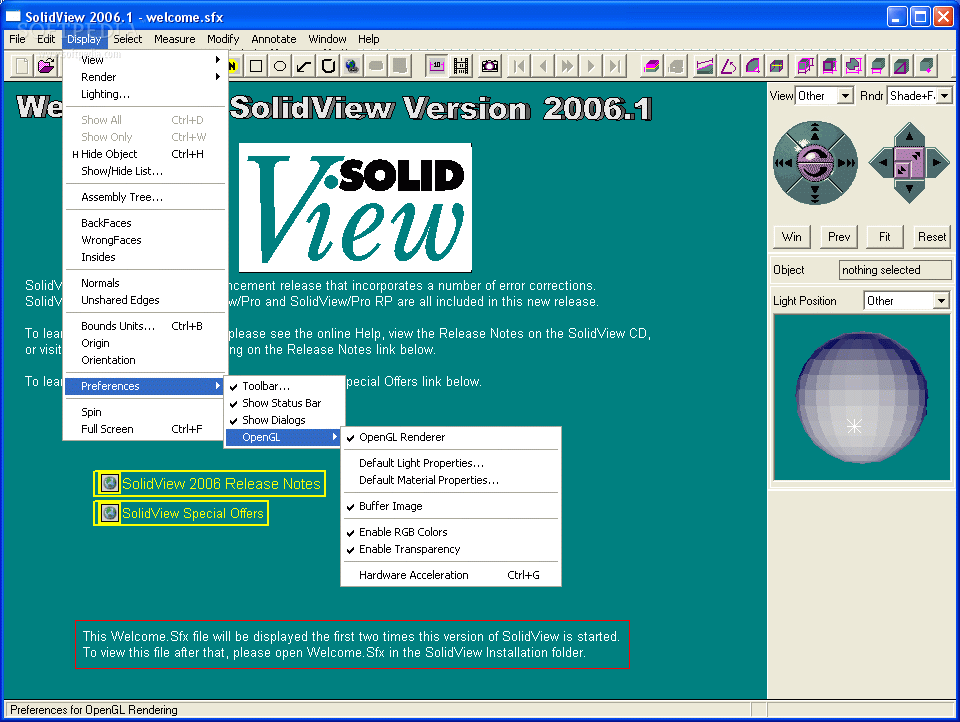Click the pan-down arrow on pan pad
The width and height of the screenshot is (960, 722).
pyautogui.click(x=910, y=190)
